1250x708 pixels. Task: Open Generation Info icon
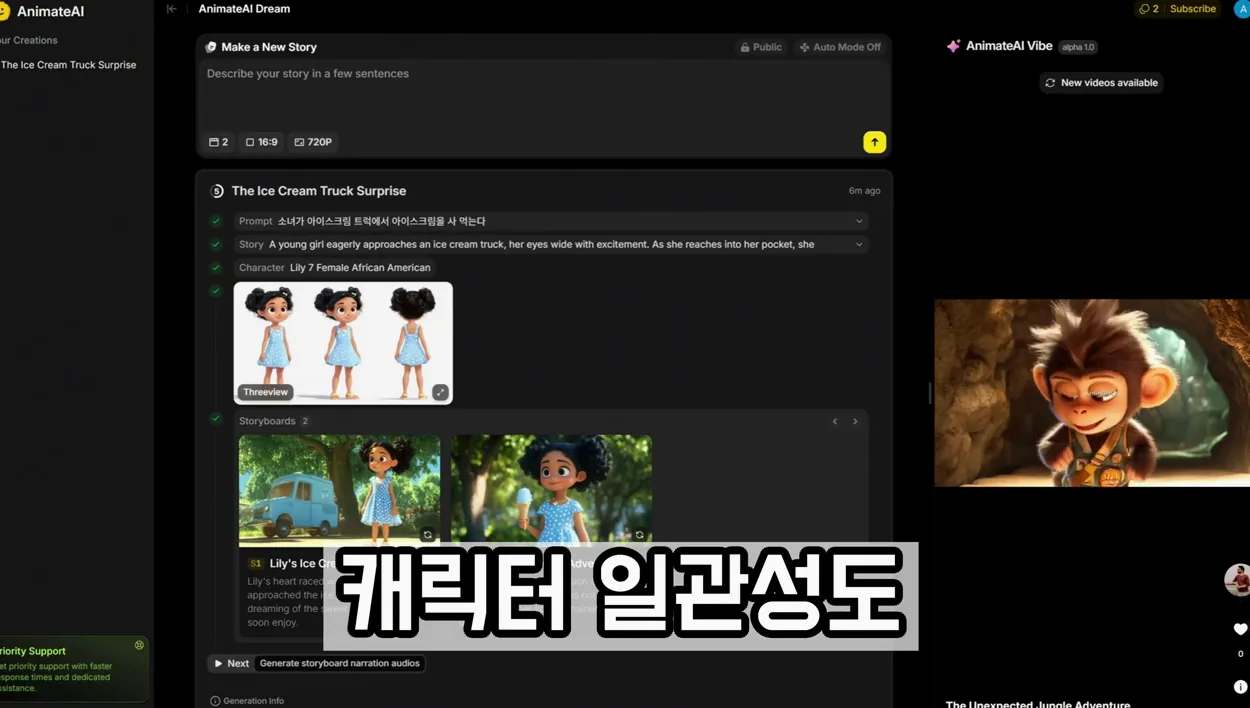click(215, 701)
